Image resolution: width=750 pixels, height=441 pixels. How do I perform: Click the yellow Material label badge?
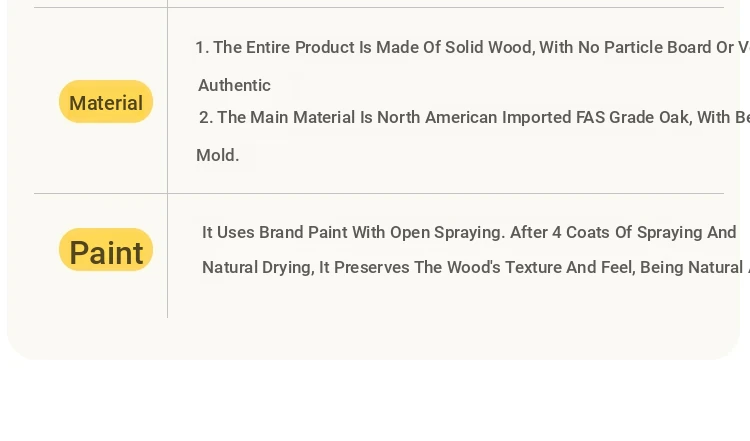click(106, 101)
